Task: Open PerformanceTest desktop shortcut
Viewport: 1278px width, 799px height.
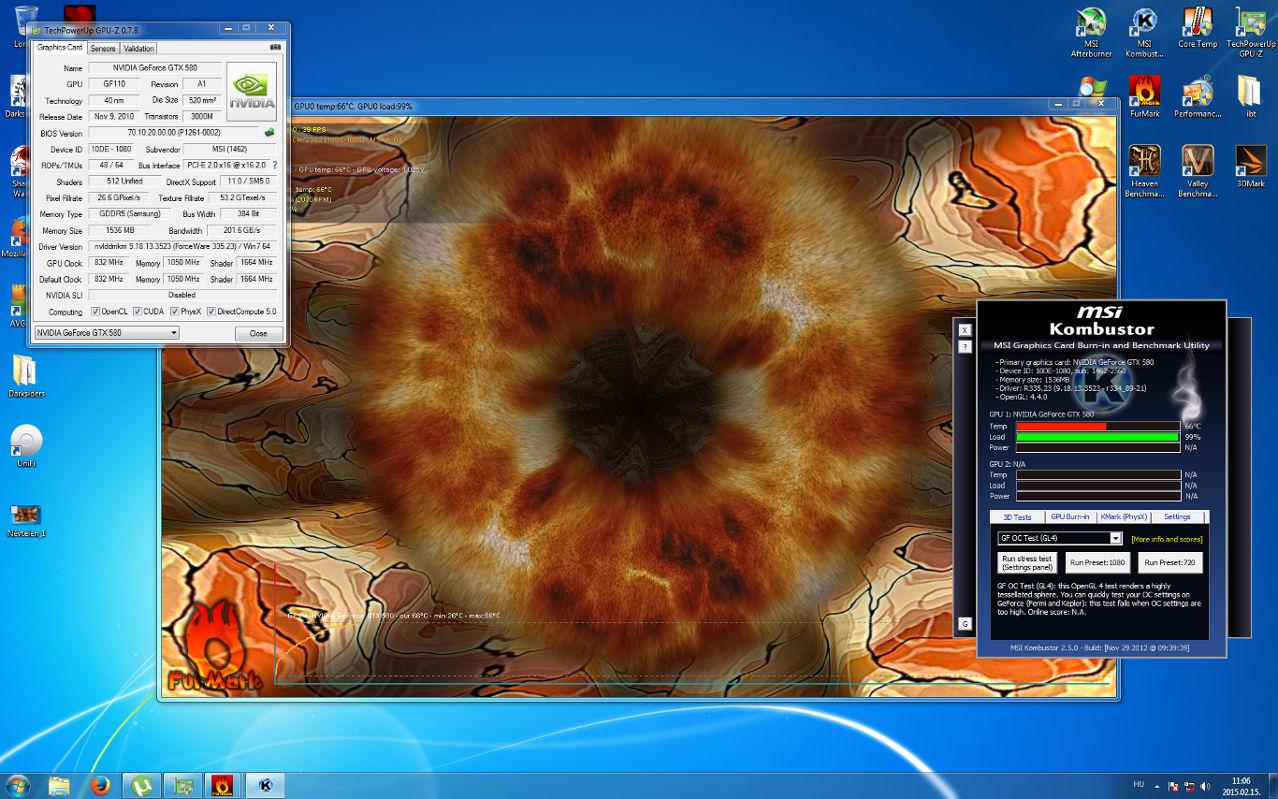Action: (x=1197, y=97)
